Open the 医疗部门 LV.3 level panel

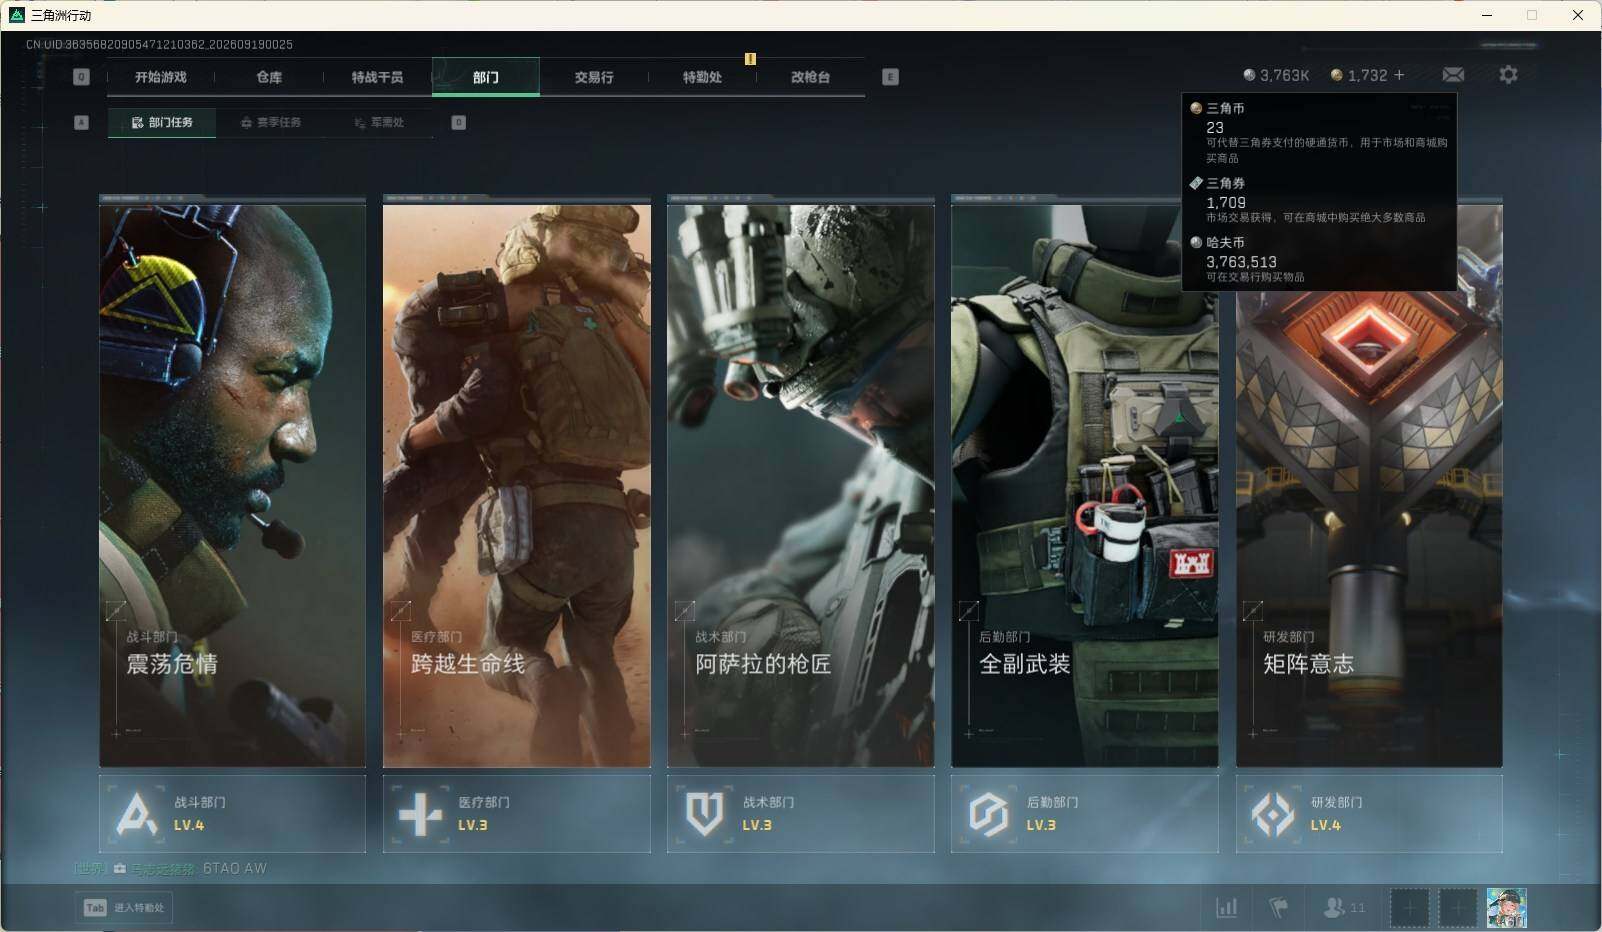point(516,814)
